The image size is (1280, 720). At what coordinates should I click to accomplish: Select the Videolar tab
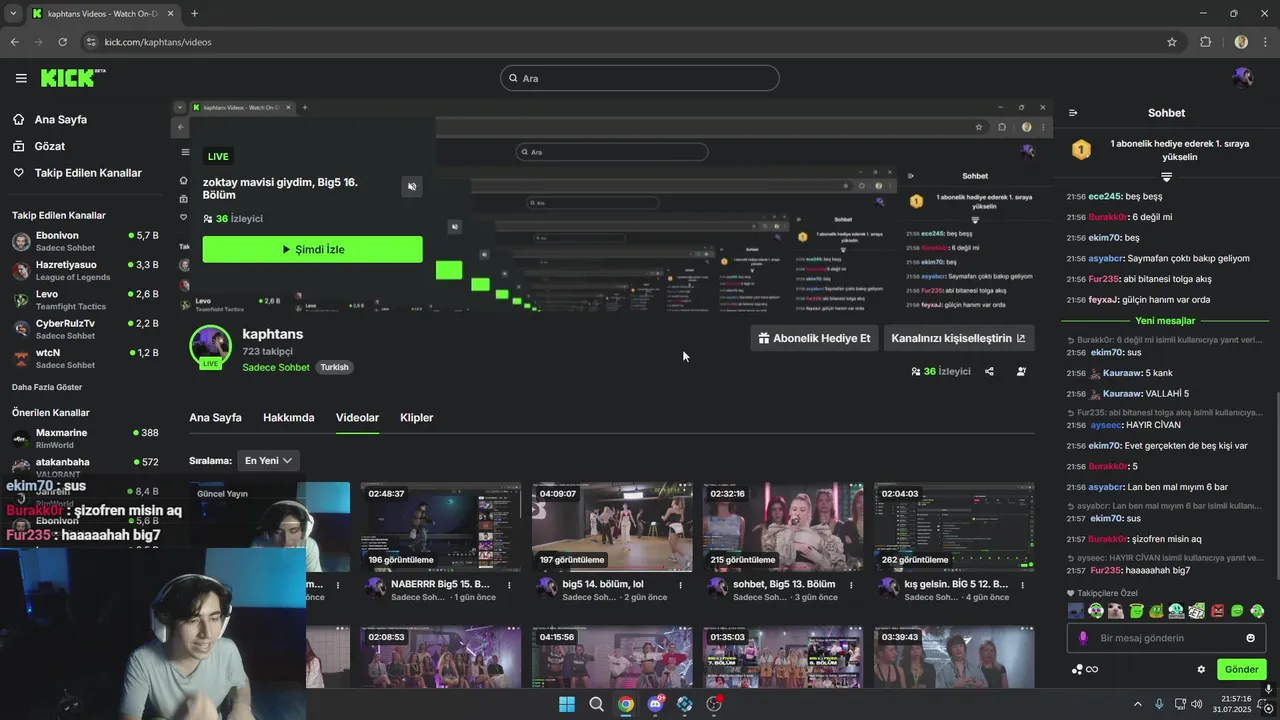tap(357, 418)
